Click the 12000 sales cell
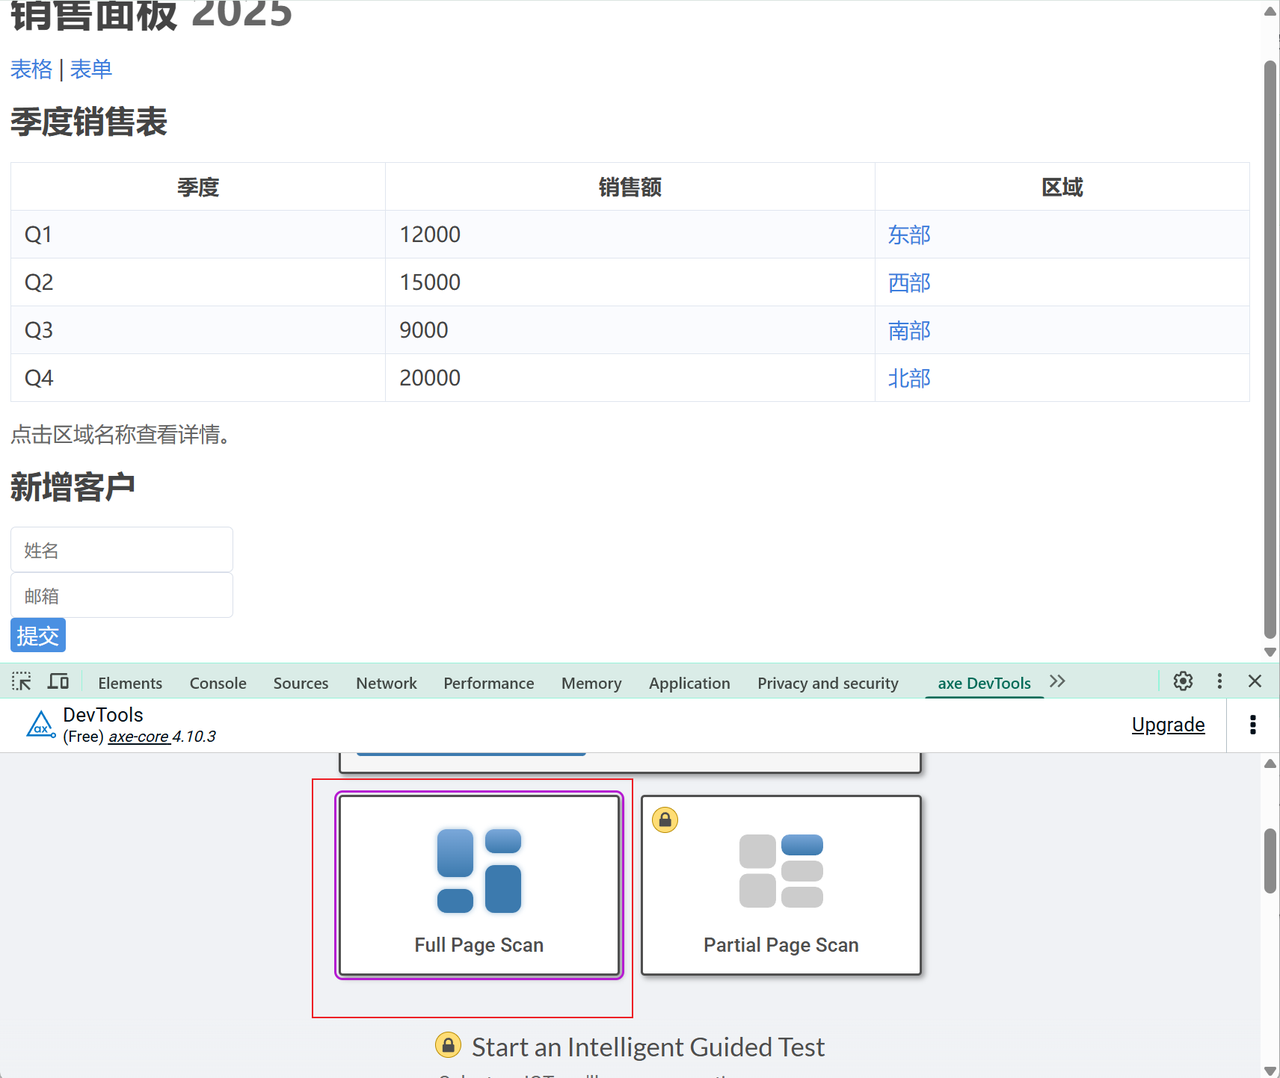Screen dimensions: 1280x1078 coord(630,235)
